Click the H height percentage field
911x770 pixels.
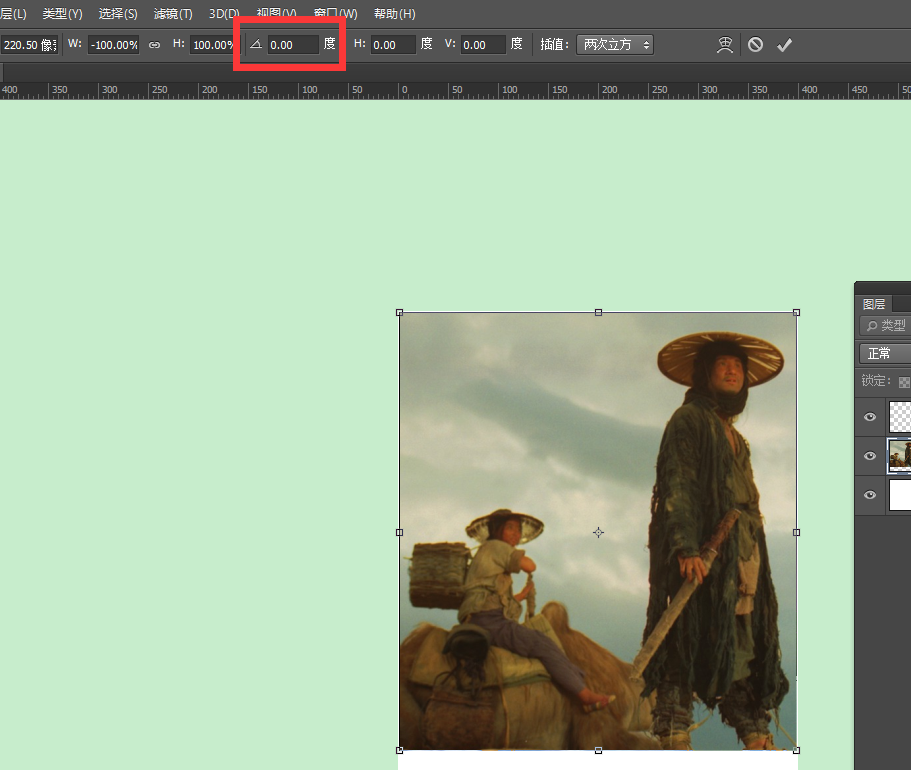point(213,45)
